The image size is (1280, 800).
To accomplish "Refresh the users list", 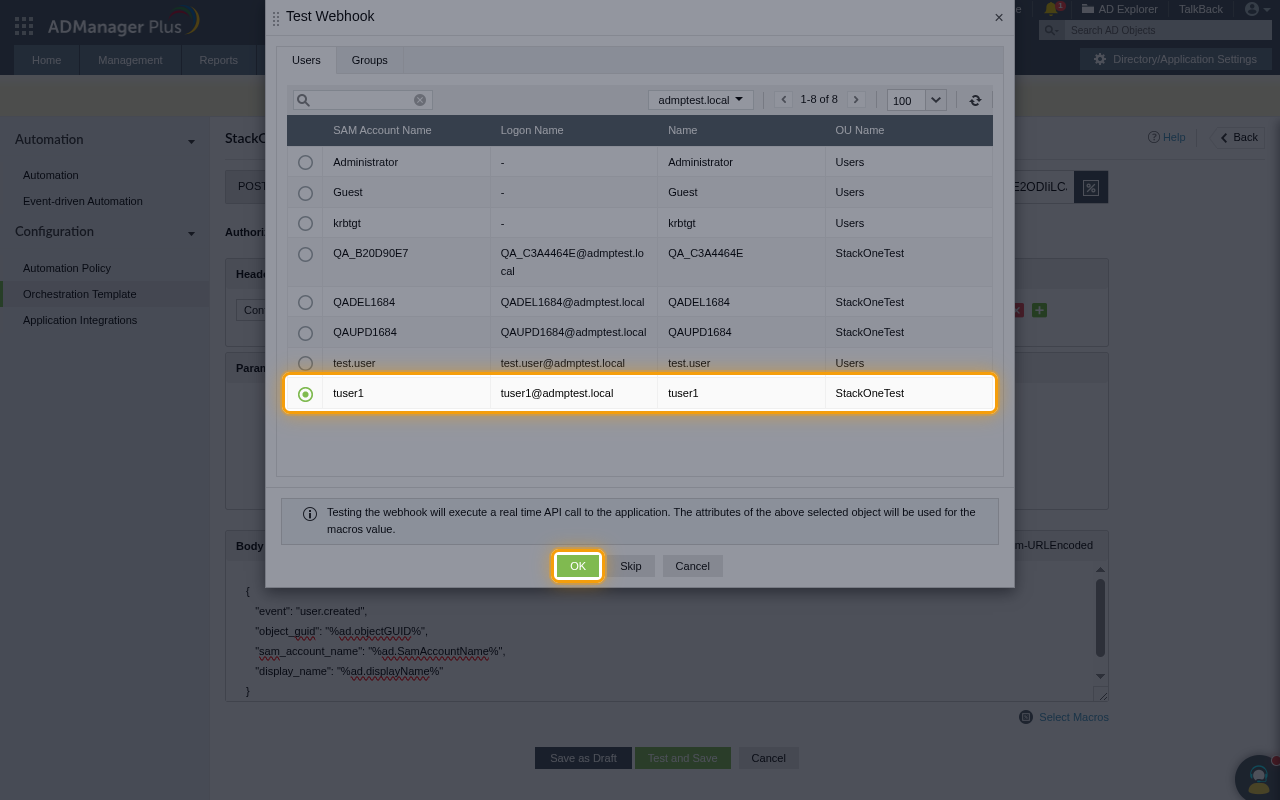I will click(975, 100).
